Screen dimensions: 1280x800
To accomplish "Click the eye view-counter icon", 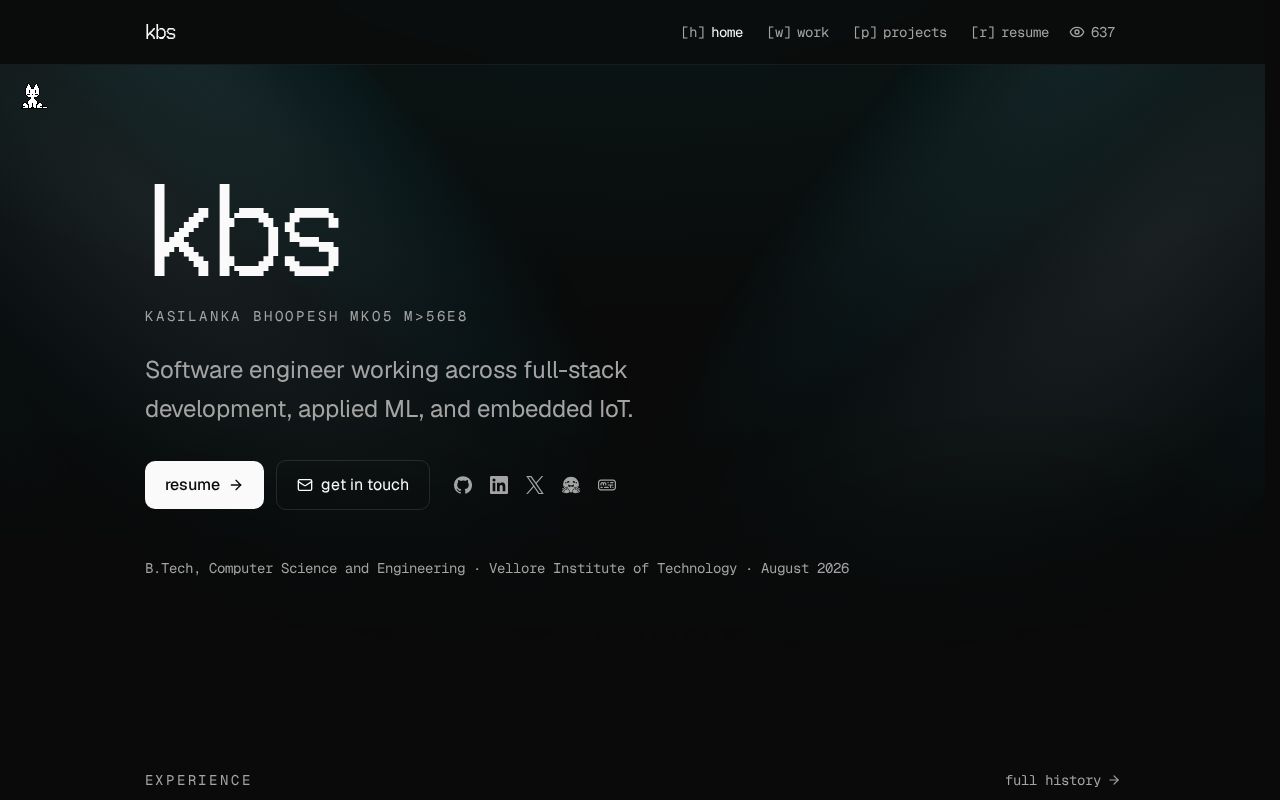I will pyautogui.click(x=1077, y=32).
